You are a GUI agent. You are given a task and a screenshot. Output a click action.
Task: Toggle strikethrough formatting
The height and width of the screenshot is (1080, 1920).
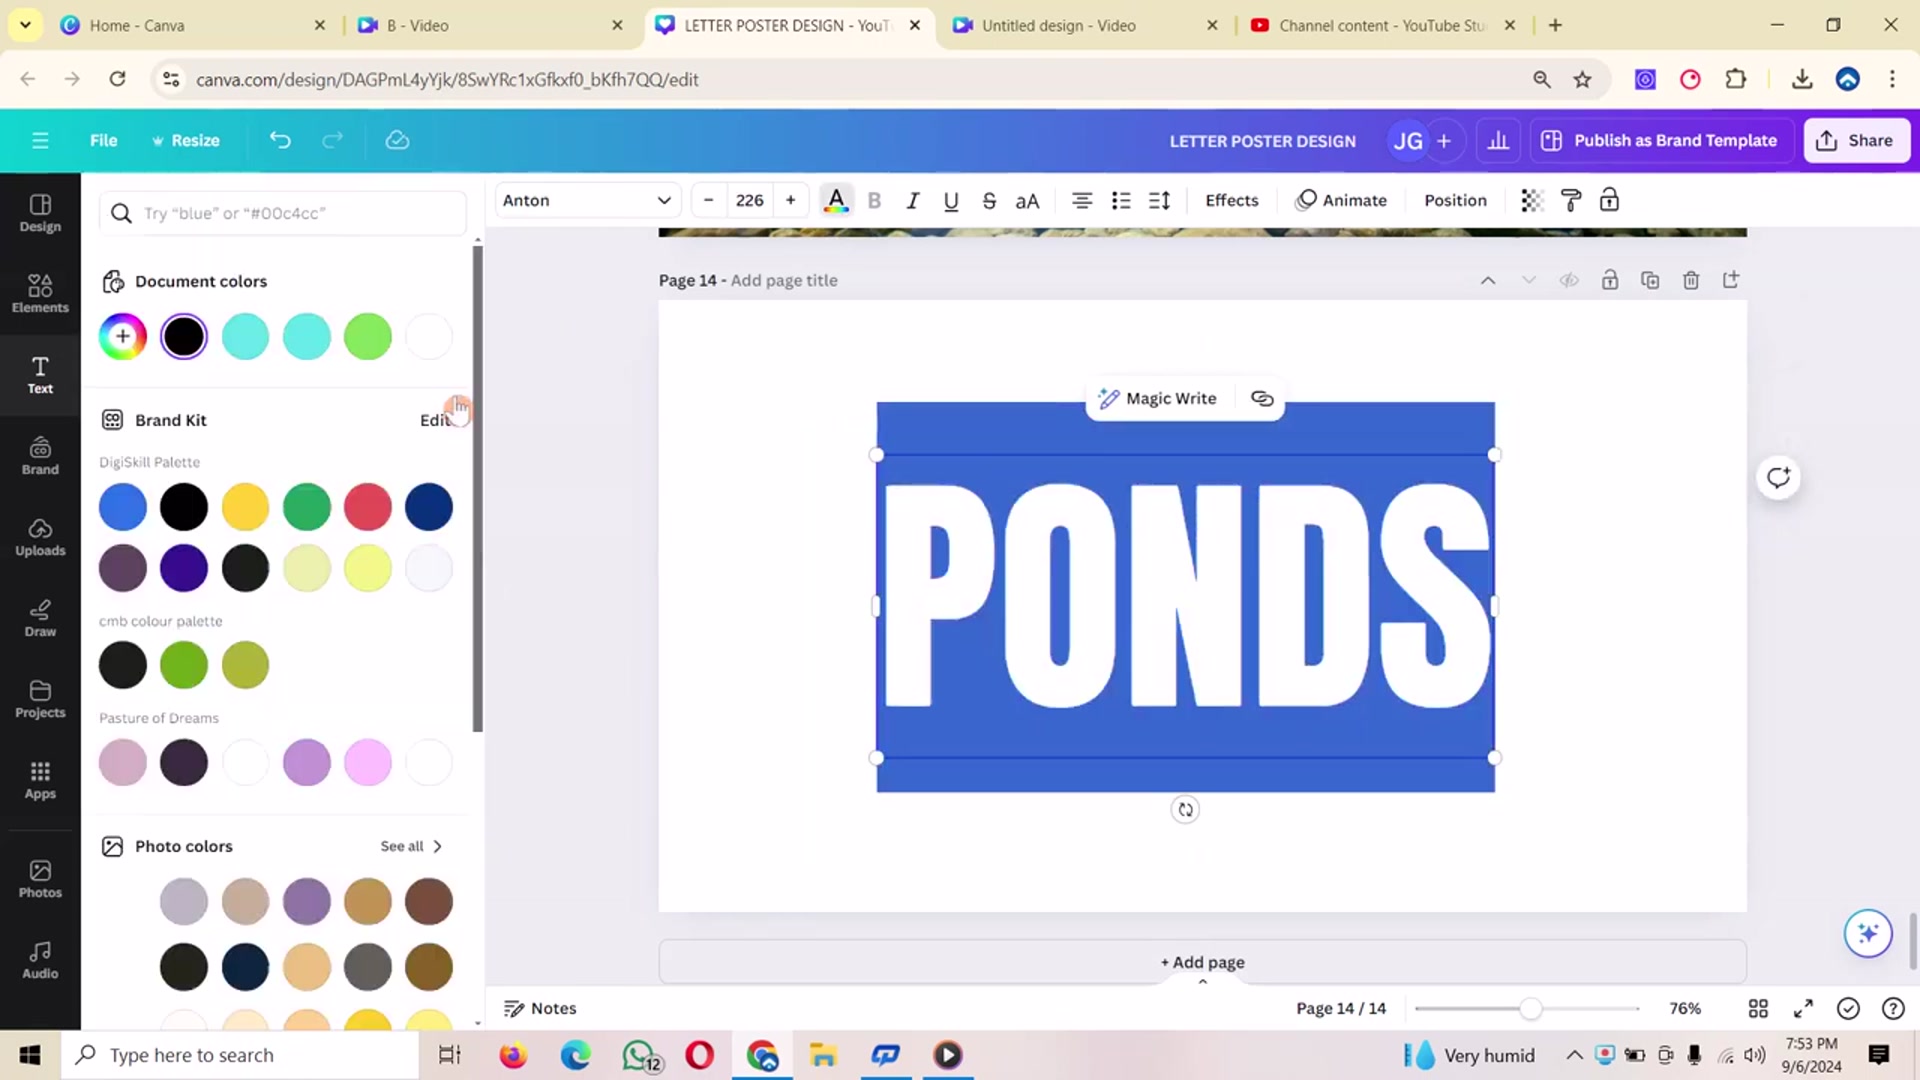tap(989, 200)
